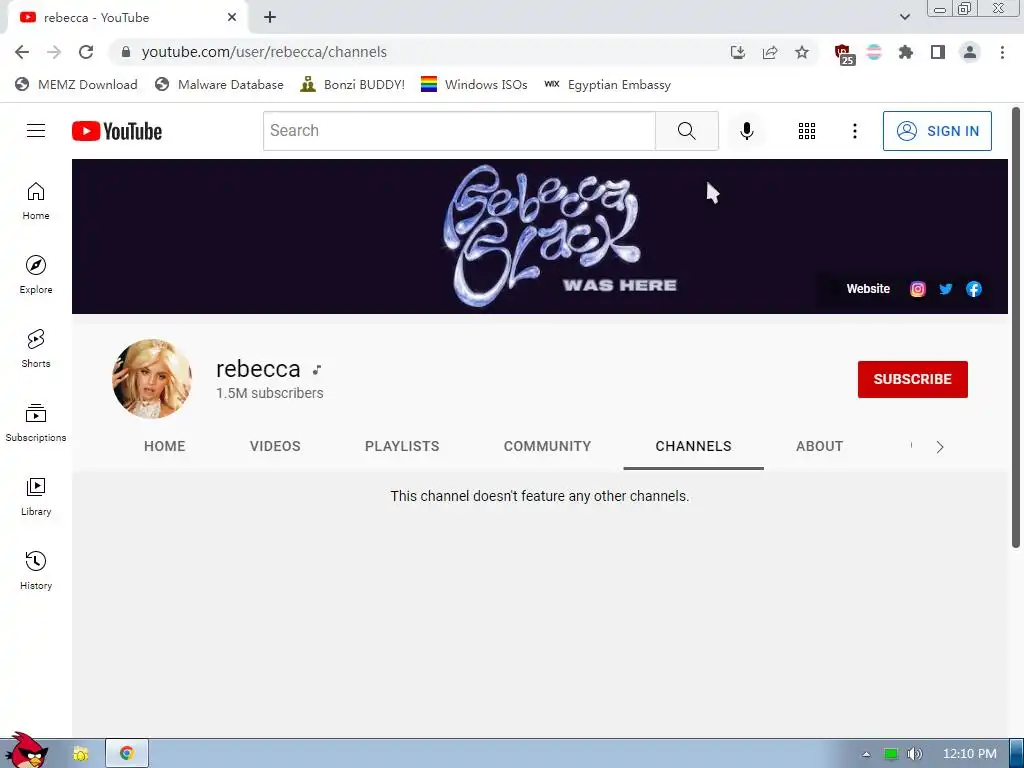Open the channel's Facebook link icon

(974, 289)
